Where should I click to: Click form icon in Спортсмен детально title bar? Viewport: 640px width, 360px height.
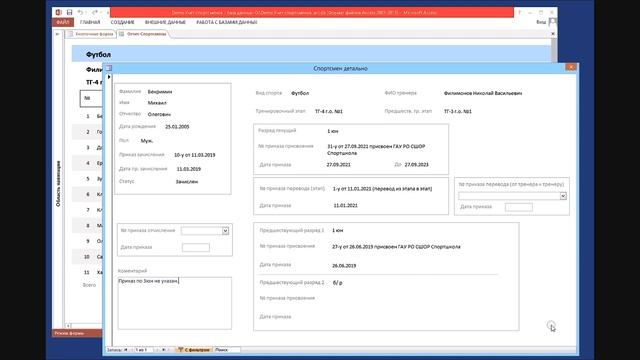click(x=109, y=68)
